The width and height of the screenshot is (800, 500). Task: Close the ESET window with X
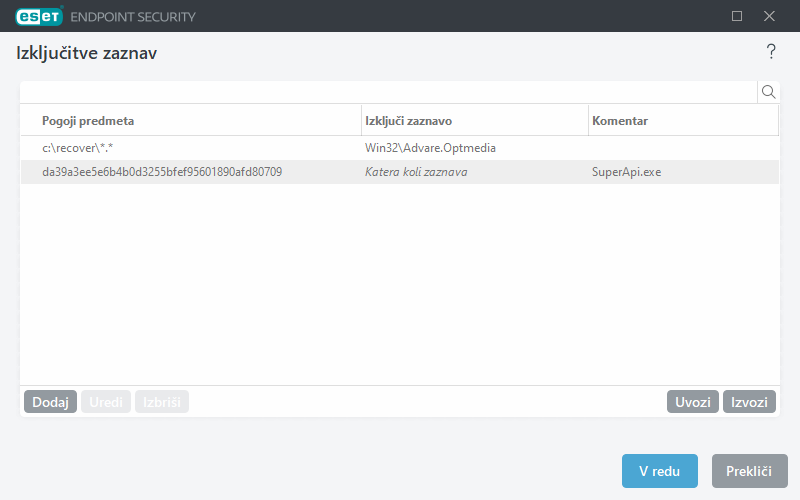[769, 16]
